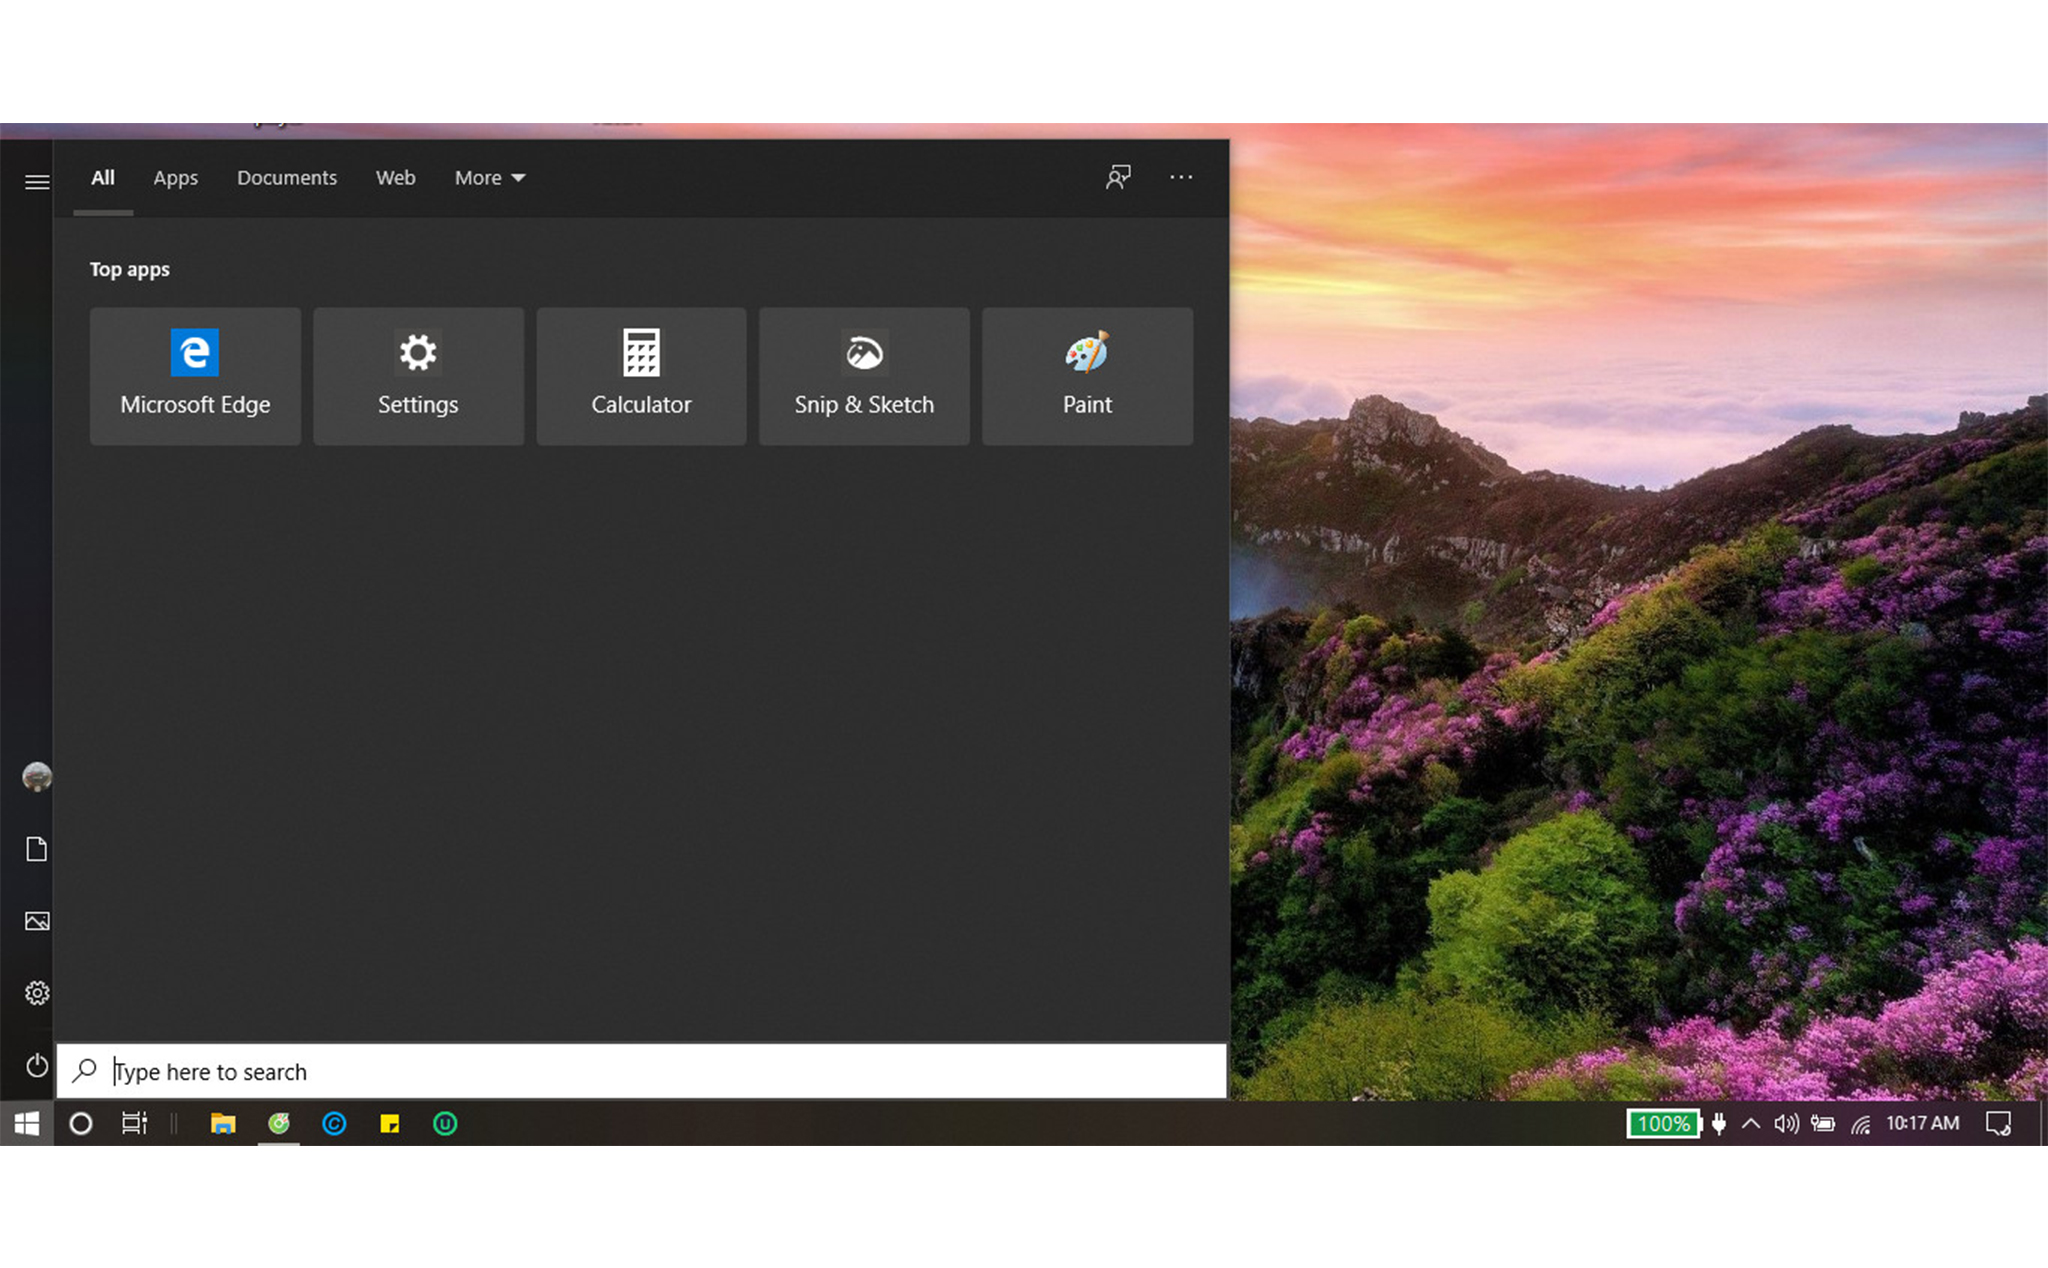Switch to the Documents filter tab
Viewport: 2048px width, 1268px height.
pos(287,178)
